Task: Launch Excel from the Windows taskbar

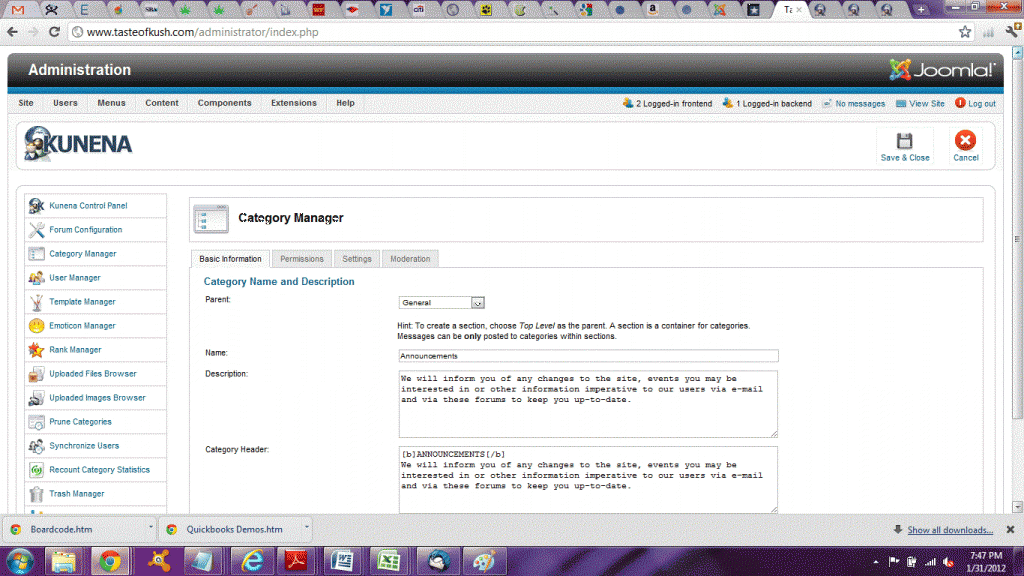Action: pos(385,560)
